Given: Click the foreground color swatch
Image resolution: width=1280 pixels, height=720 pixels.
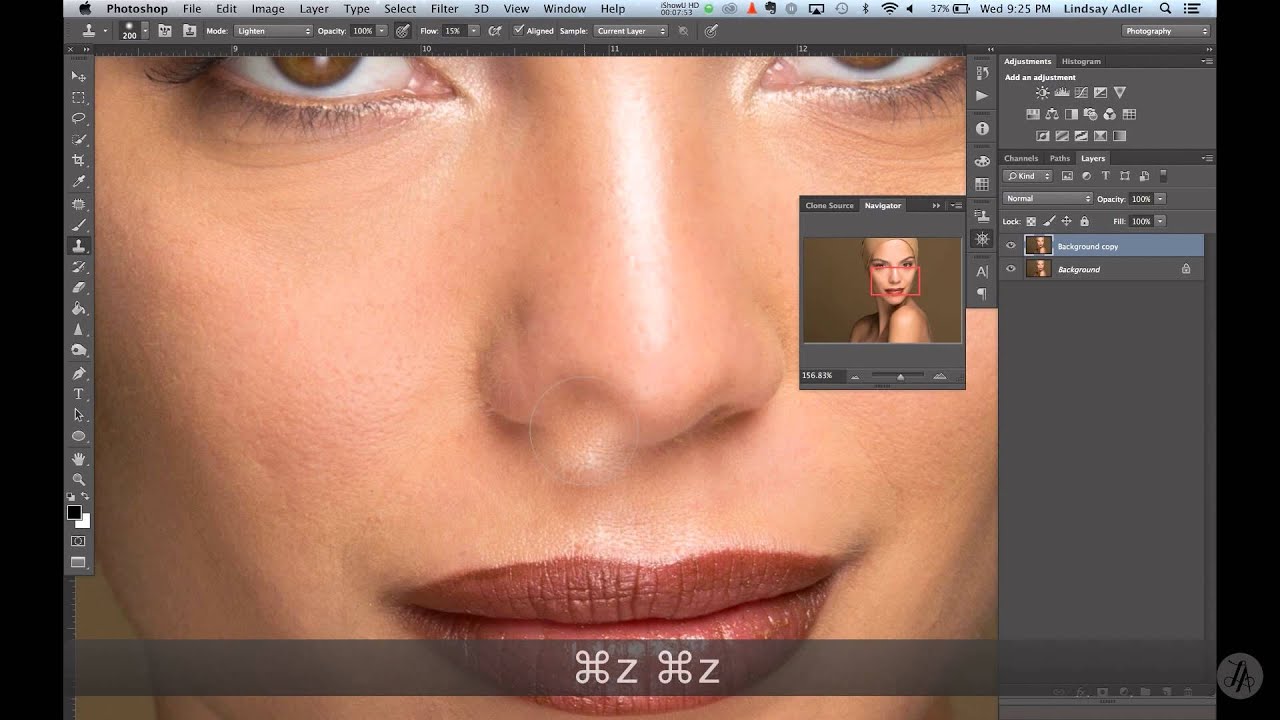Looking at the screenshot, I should [74, 512].
